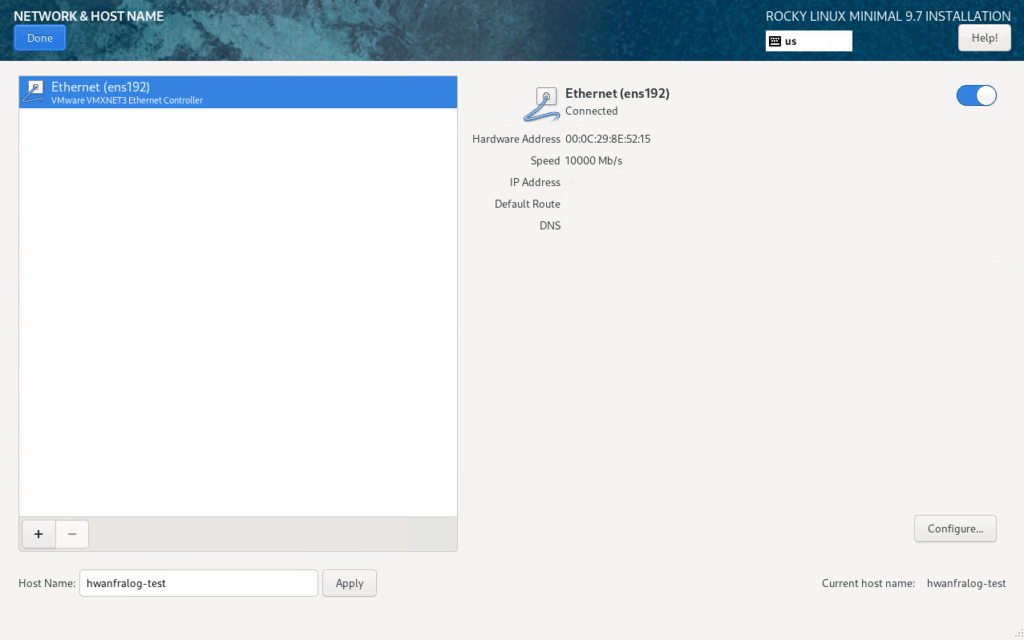Viewport: 1024px width, 640px height.
Task: Click the current host name value on the right
Action: click(x=966, y=583)
